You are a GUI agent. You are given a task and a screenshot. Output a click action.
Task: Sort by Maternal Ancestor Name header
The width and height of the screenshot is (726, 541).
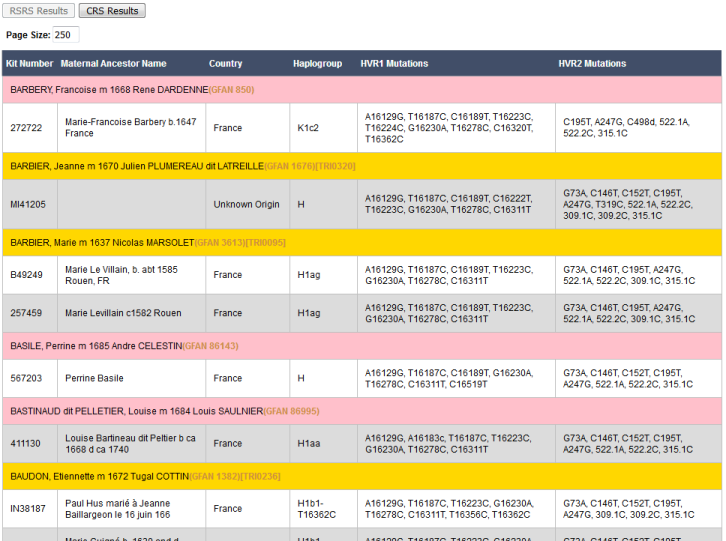[113, 63]
